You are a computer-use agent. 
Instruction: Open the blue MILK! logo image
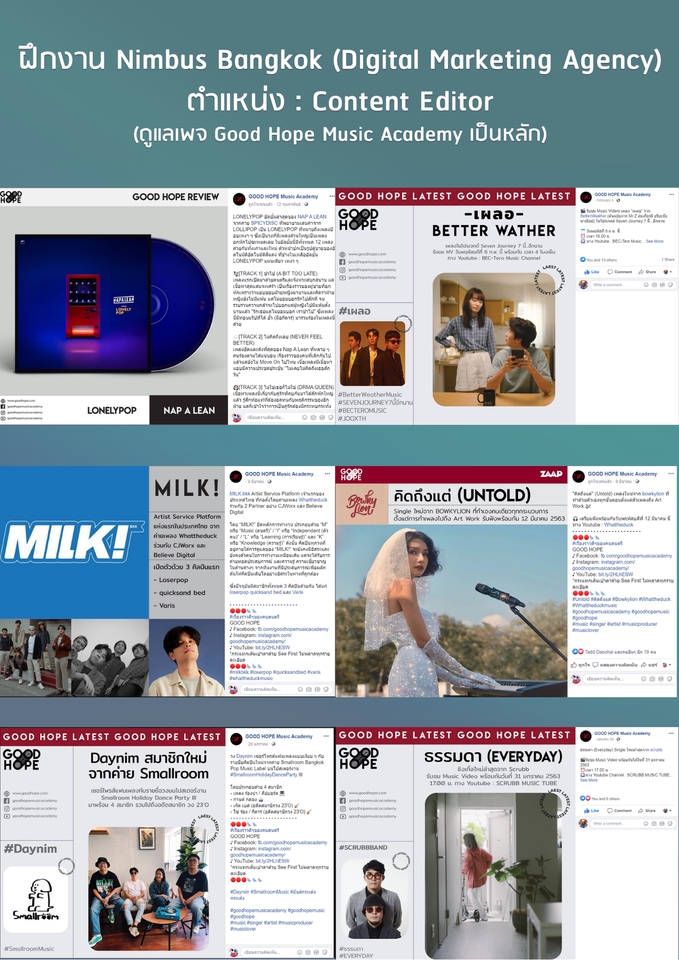coord(74,542)
